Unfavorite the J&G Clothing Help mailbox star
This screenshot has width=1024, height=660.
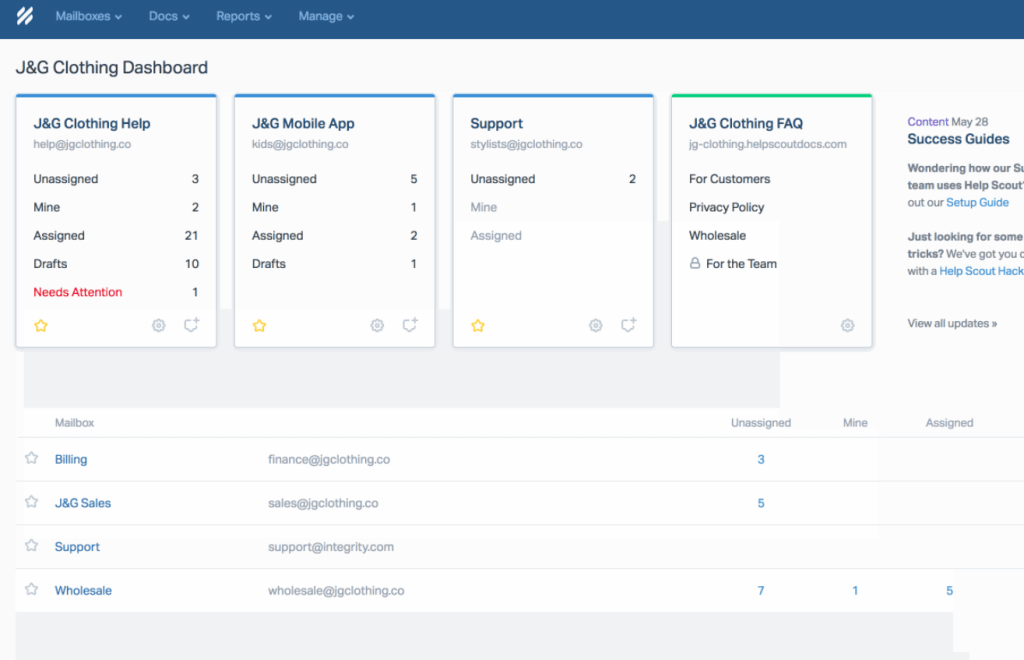click(41, 325)
